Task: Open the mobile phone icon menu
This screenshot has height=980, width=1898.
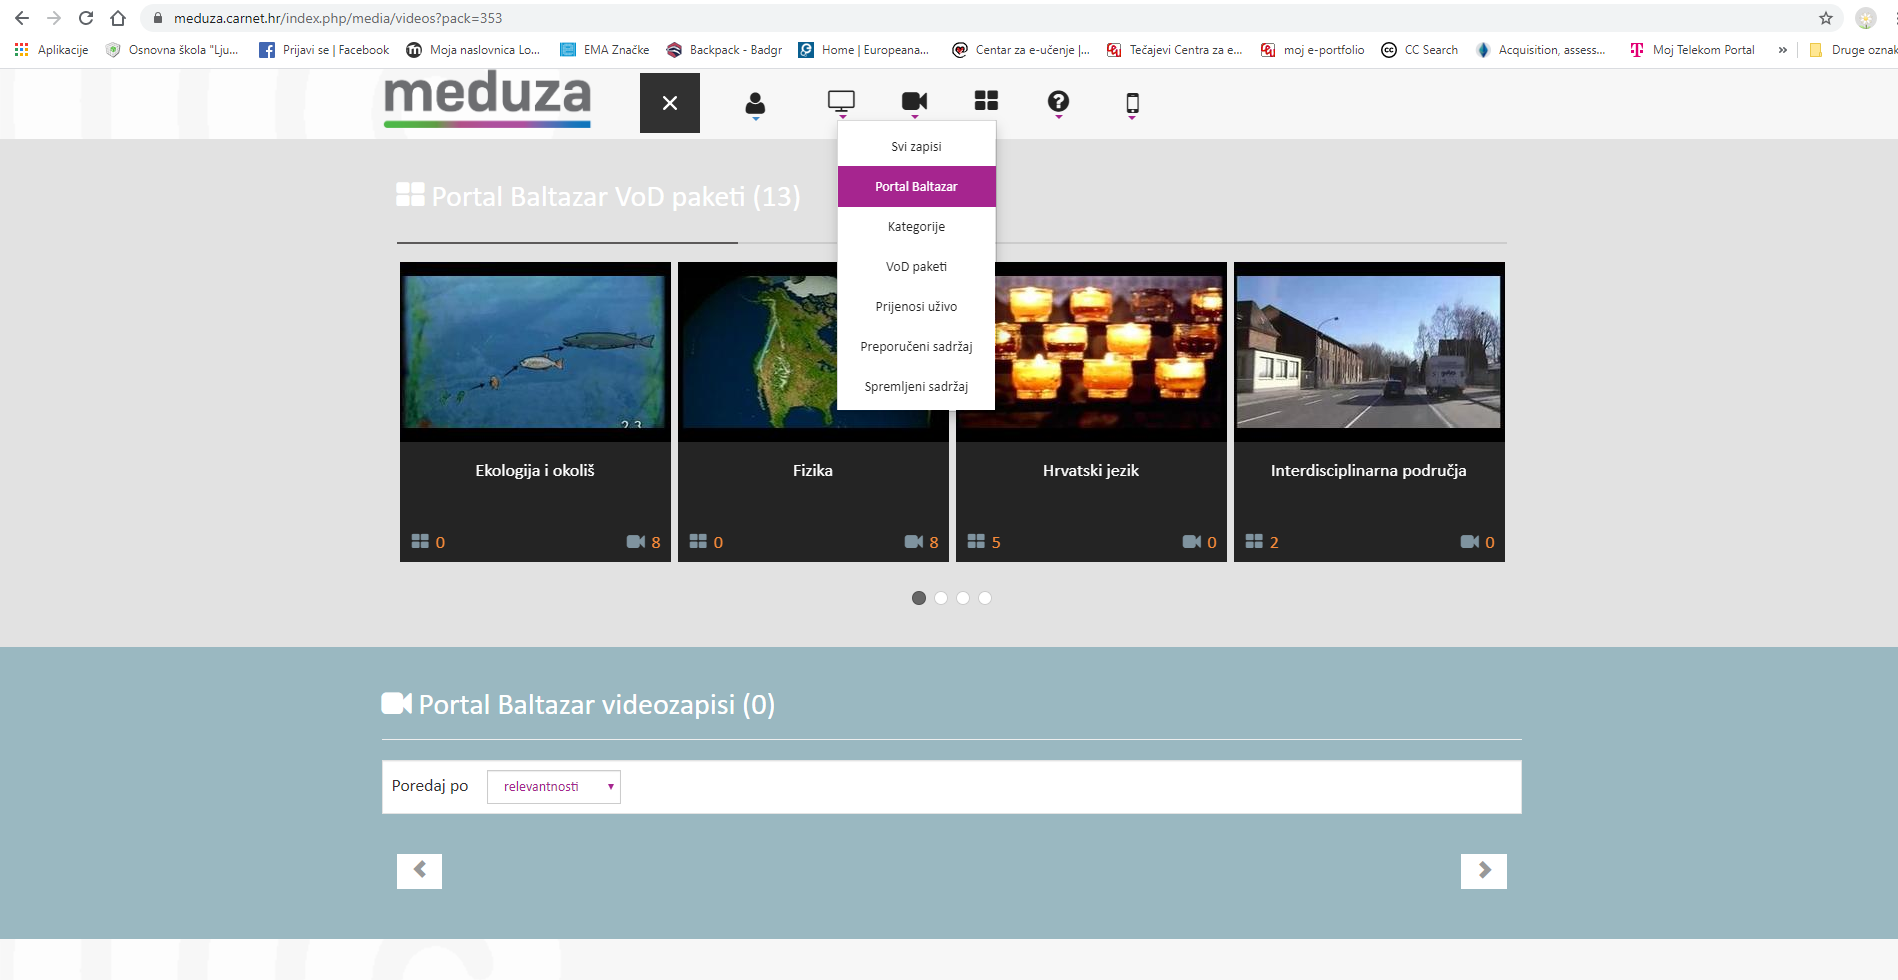Action: [1132, 103]
